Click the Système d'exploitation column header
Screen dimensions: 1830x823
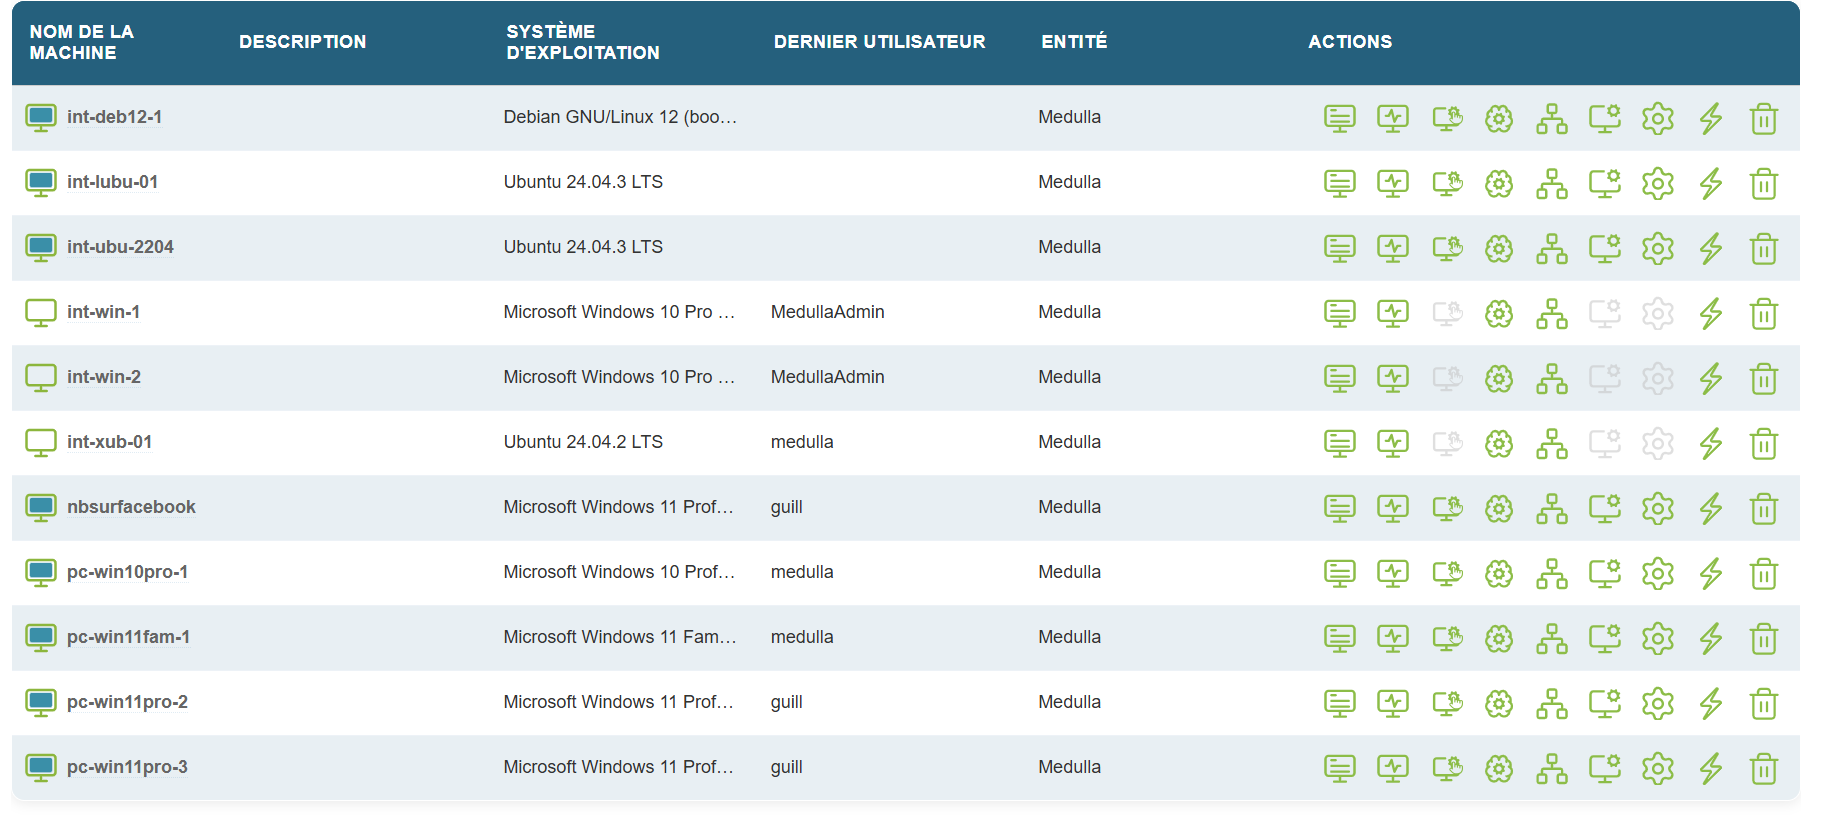click(582, 42)
